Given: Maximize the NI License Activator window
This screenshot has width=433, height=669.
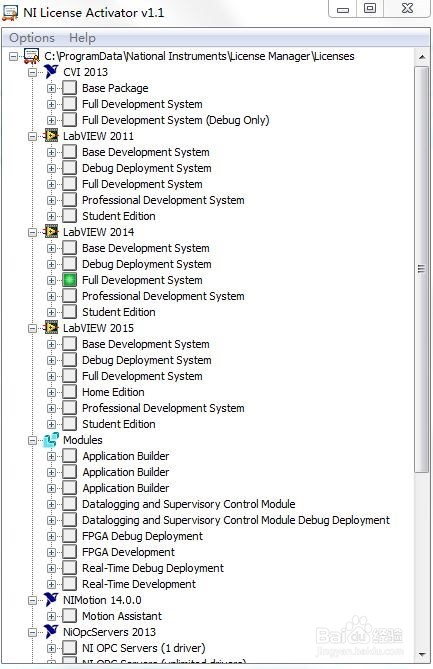Looking at the screenshot, I should click(x=370, y=9).
